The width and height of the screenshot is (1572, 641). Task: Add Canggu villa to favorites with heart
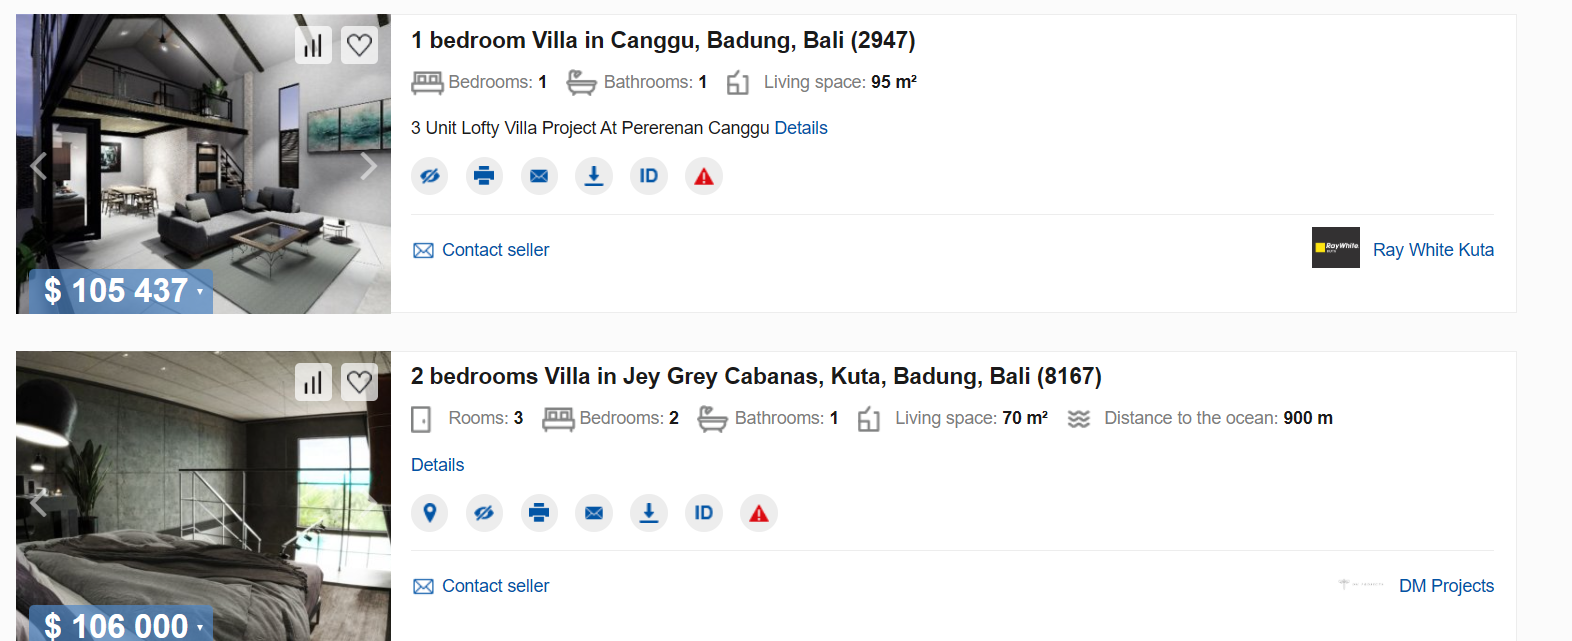click(x=359, y=45)
